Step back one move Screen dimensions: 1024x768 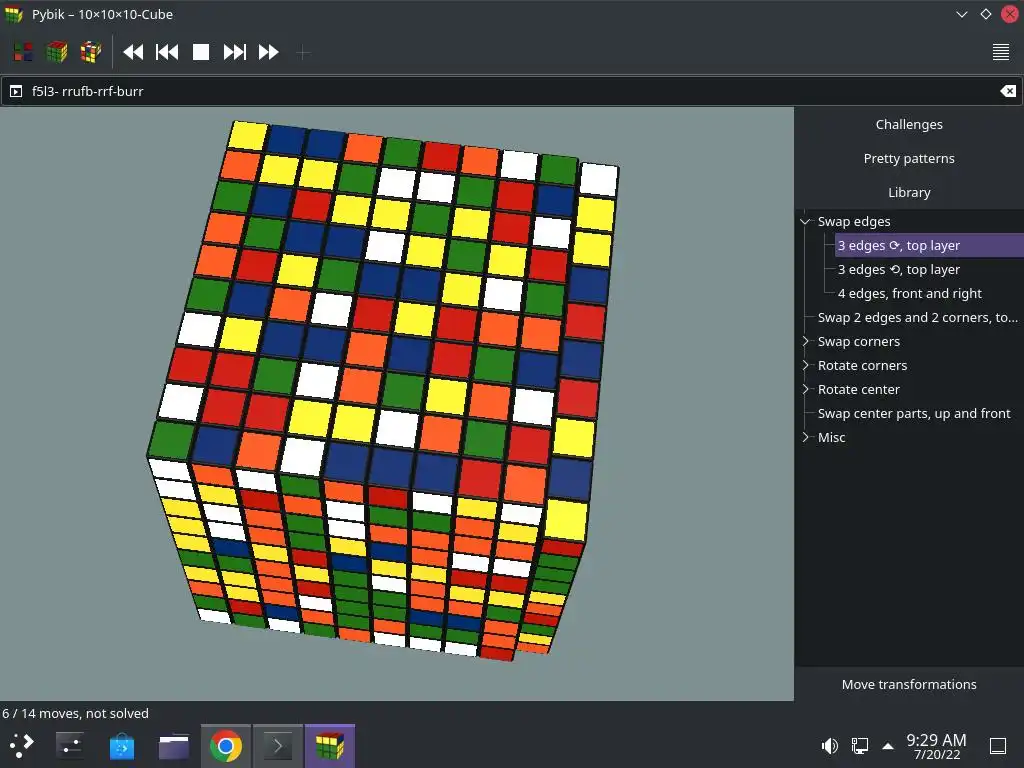pyautogui.click(x=167, y=52)
